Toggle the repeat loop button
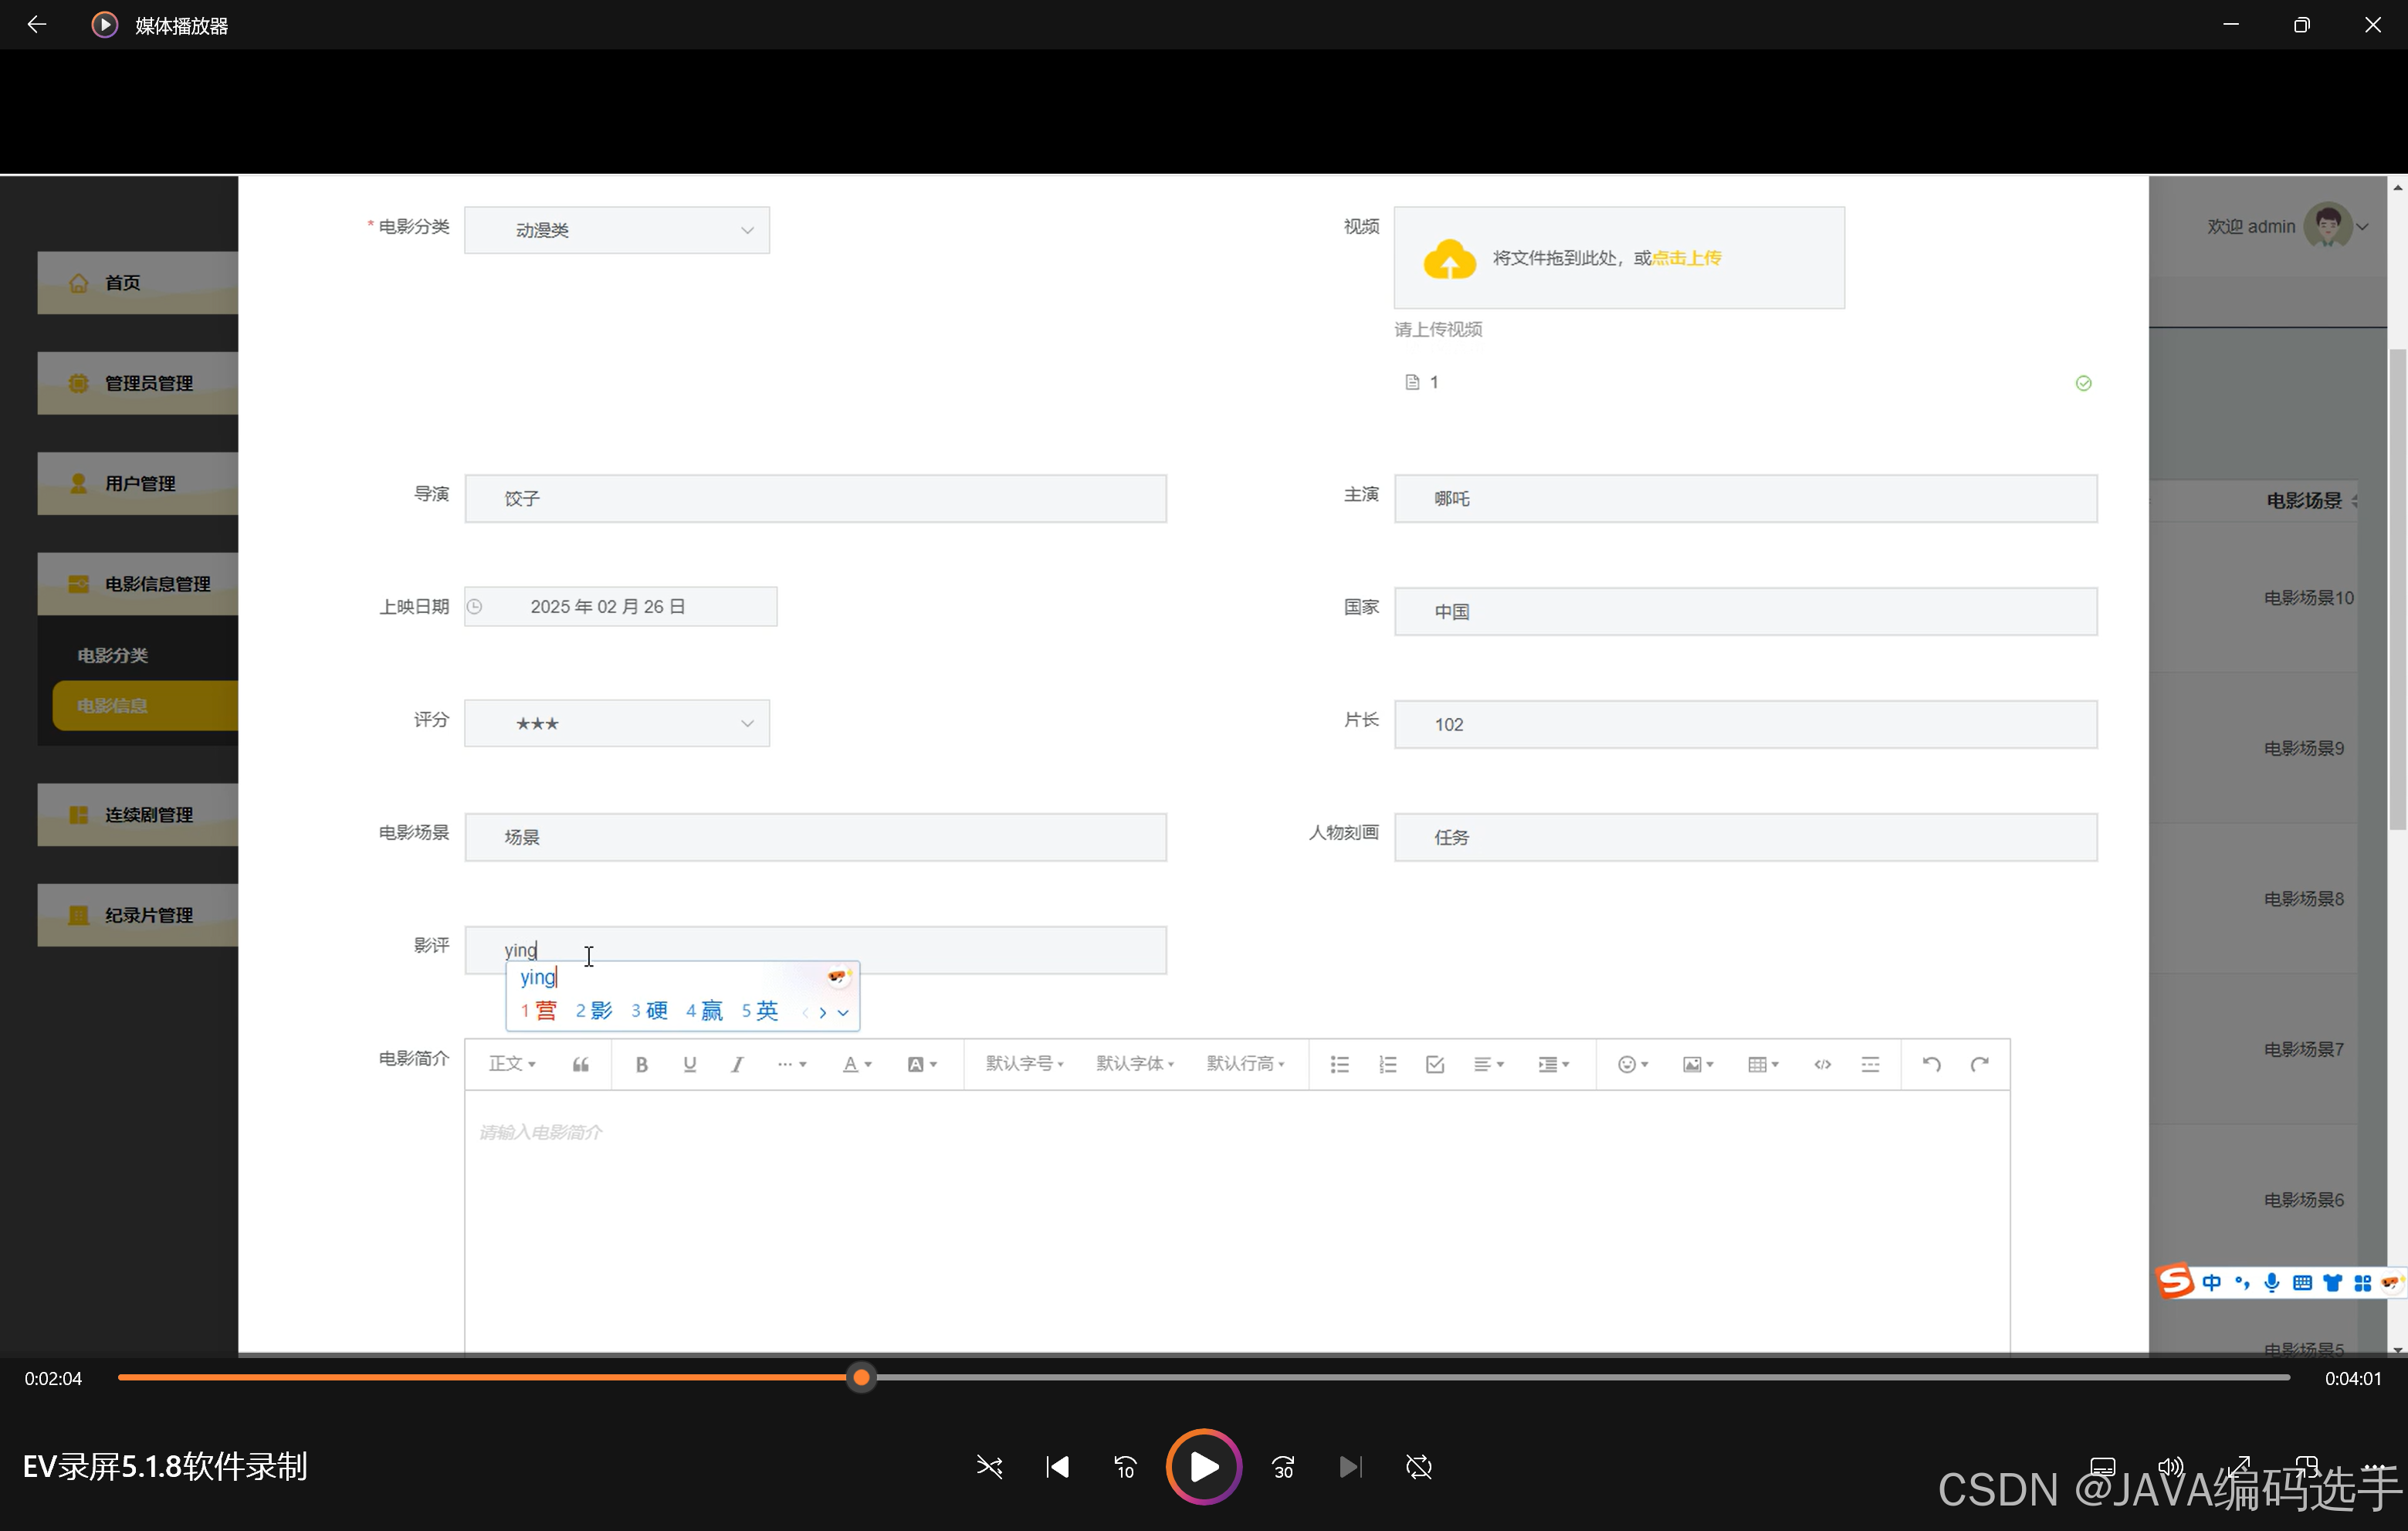Screen dimensions: 2408x1531 [1418, 1467]
